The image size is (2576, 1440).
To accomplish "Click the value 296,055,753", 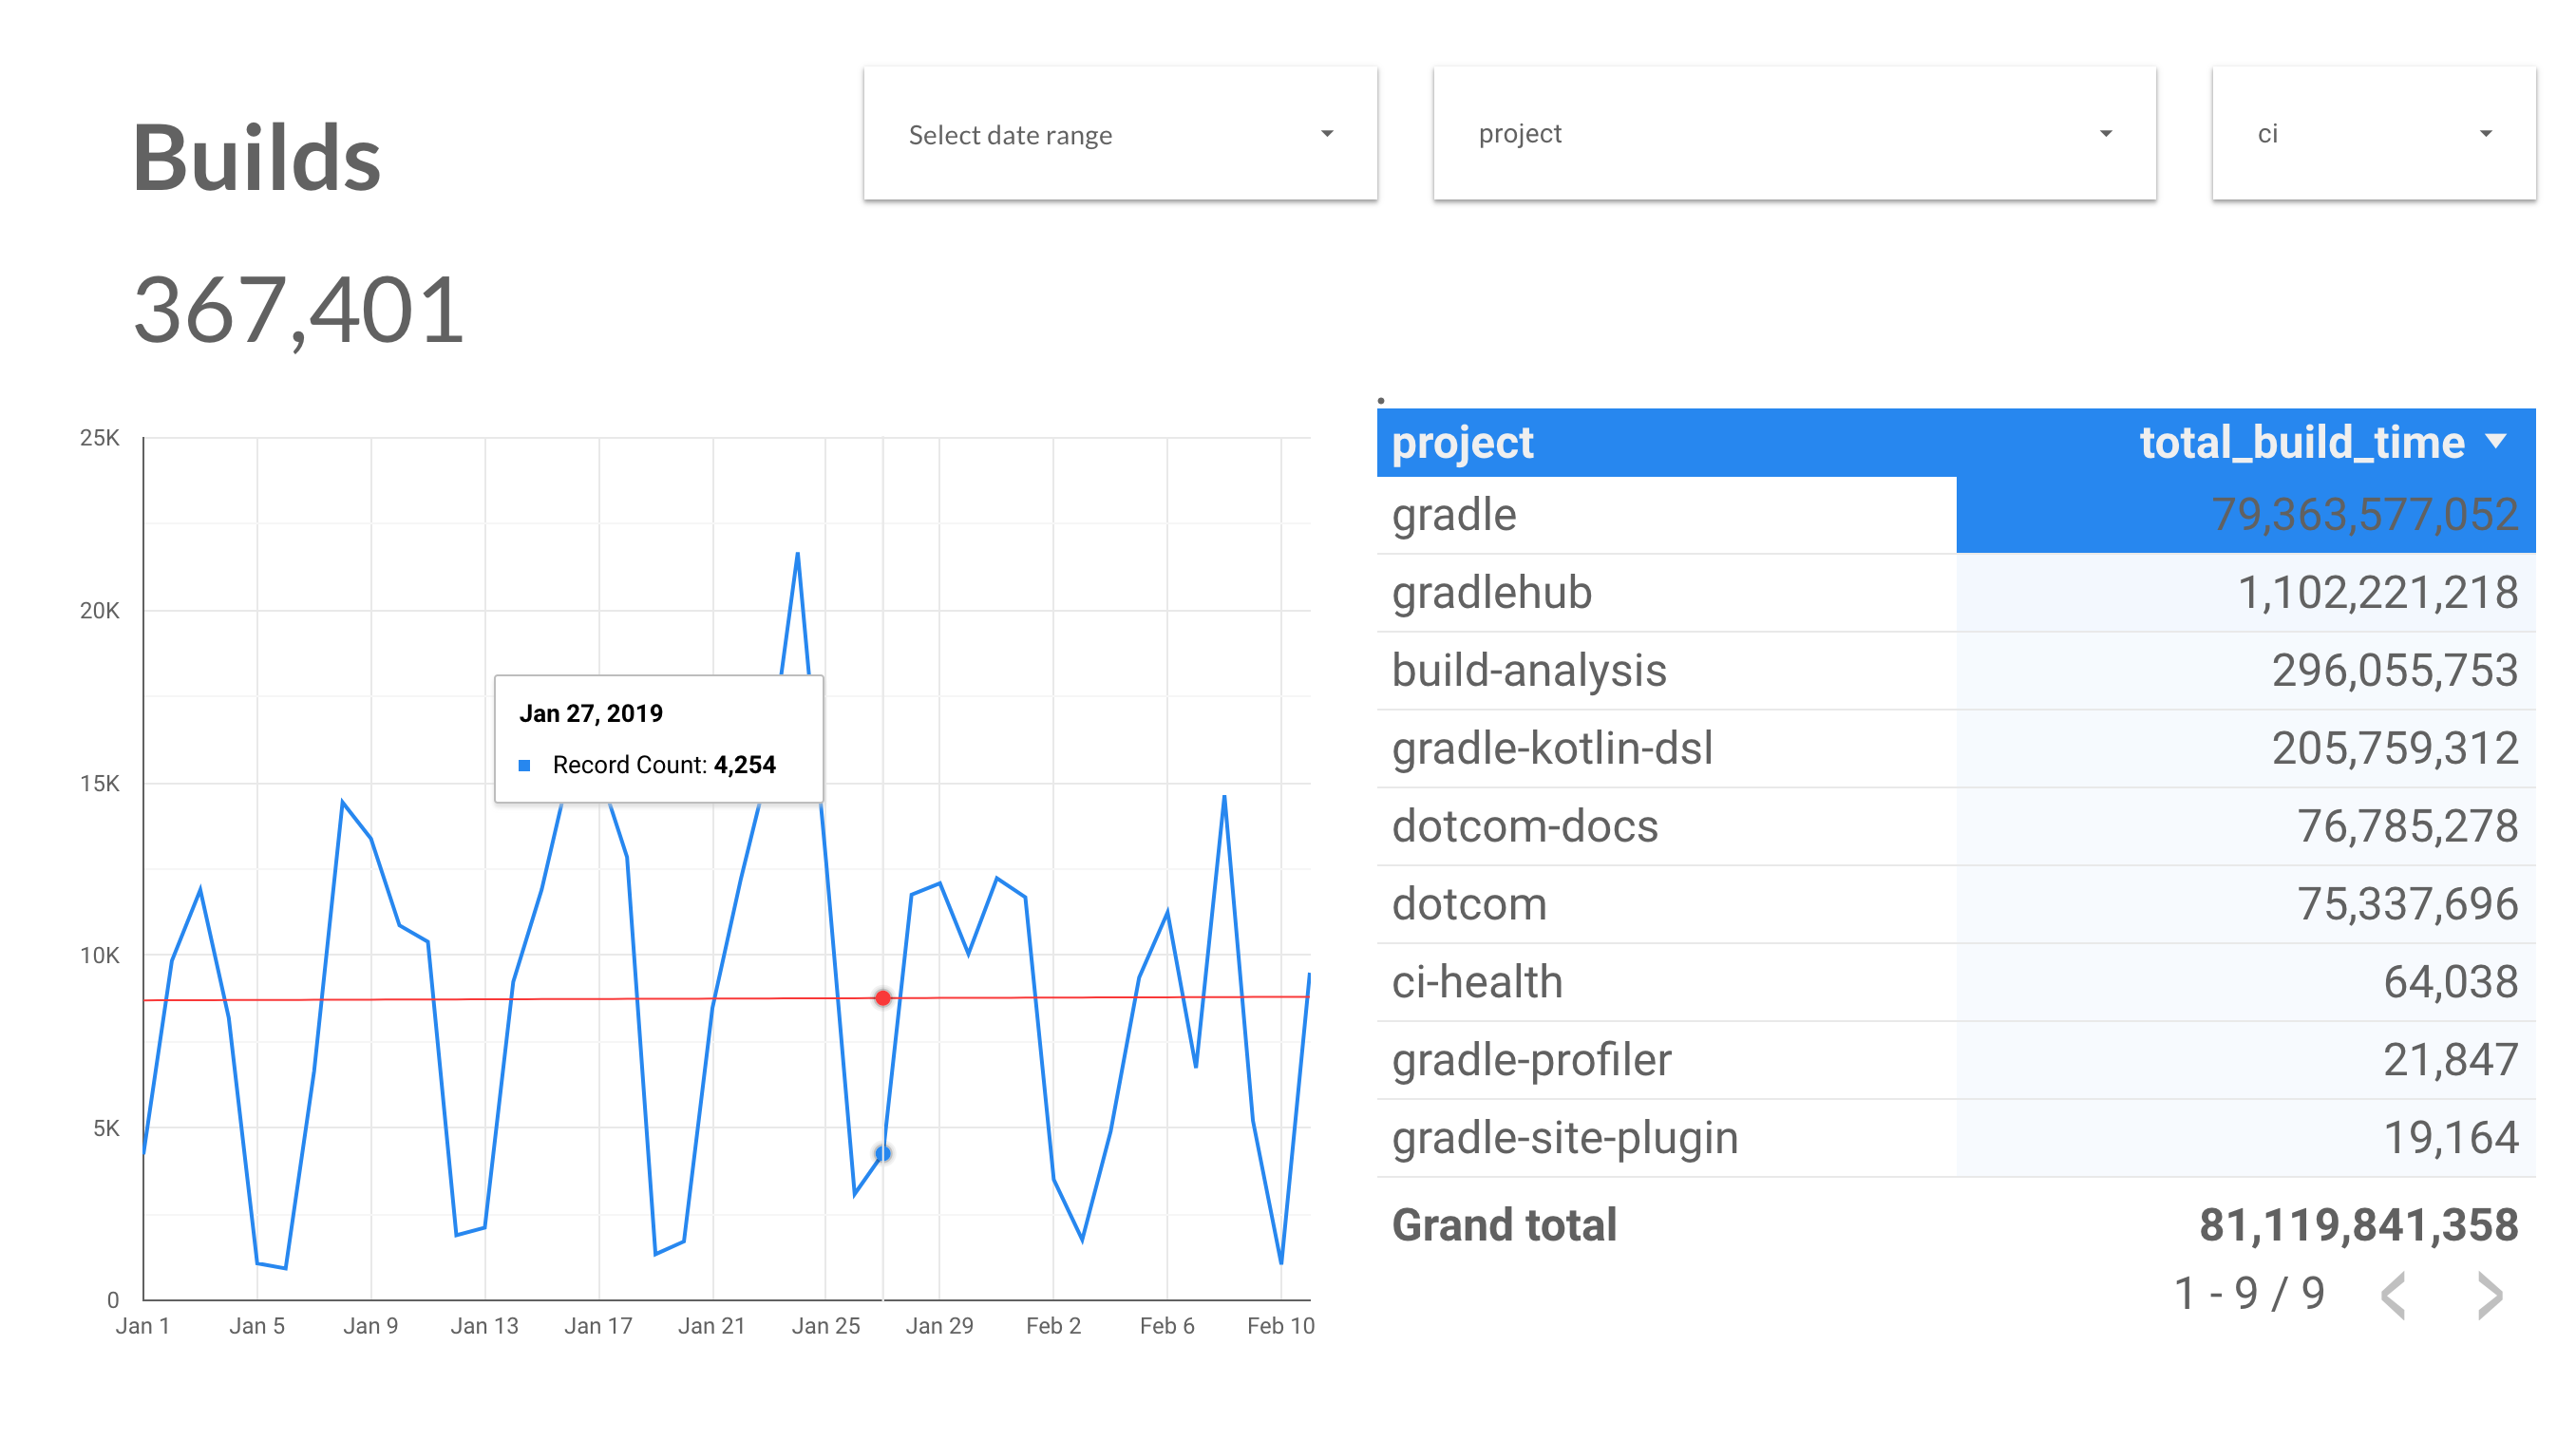I will (x=2394, y=671).
